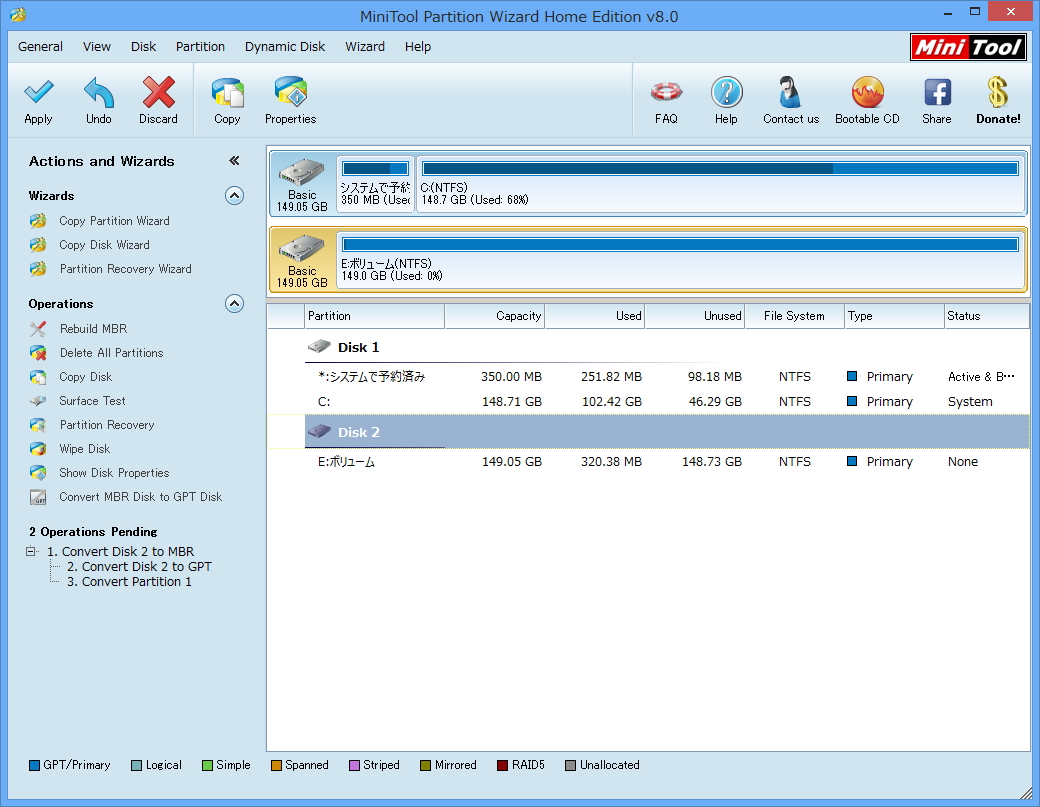The image size is (1040, 807).
Task: Click the Simple legend color swatch
Action: (x=207, y=765)
